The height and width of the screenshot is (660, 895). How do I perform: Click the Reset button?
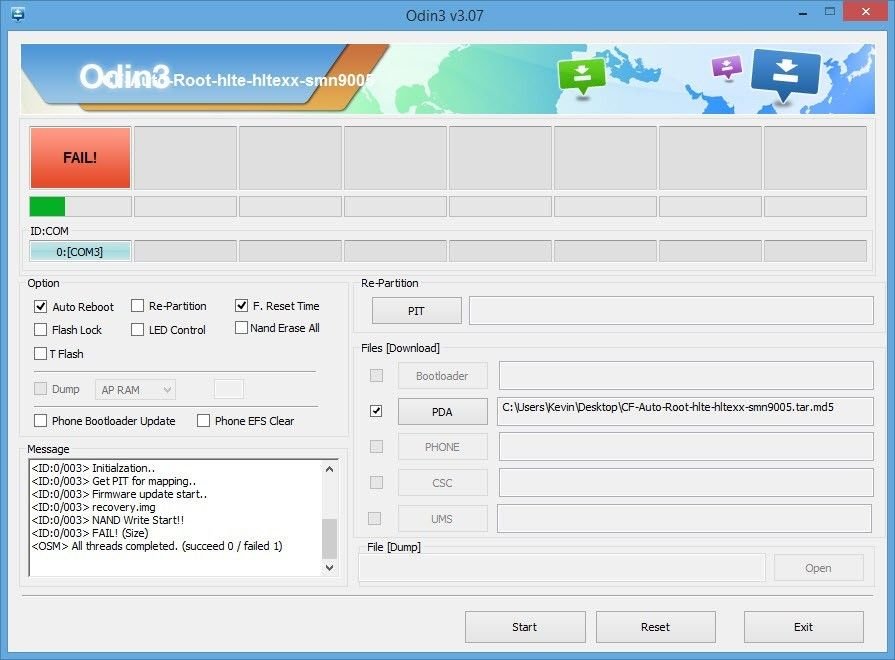[656, 627]
